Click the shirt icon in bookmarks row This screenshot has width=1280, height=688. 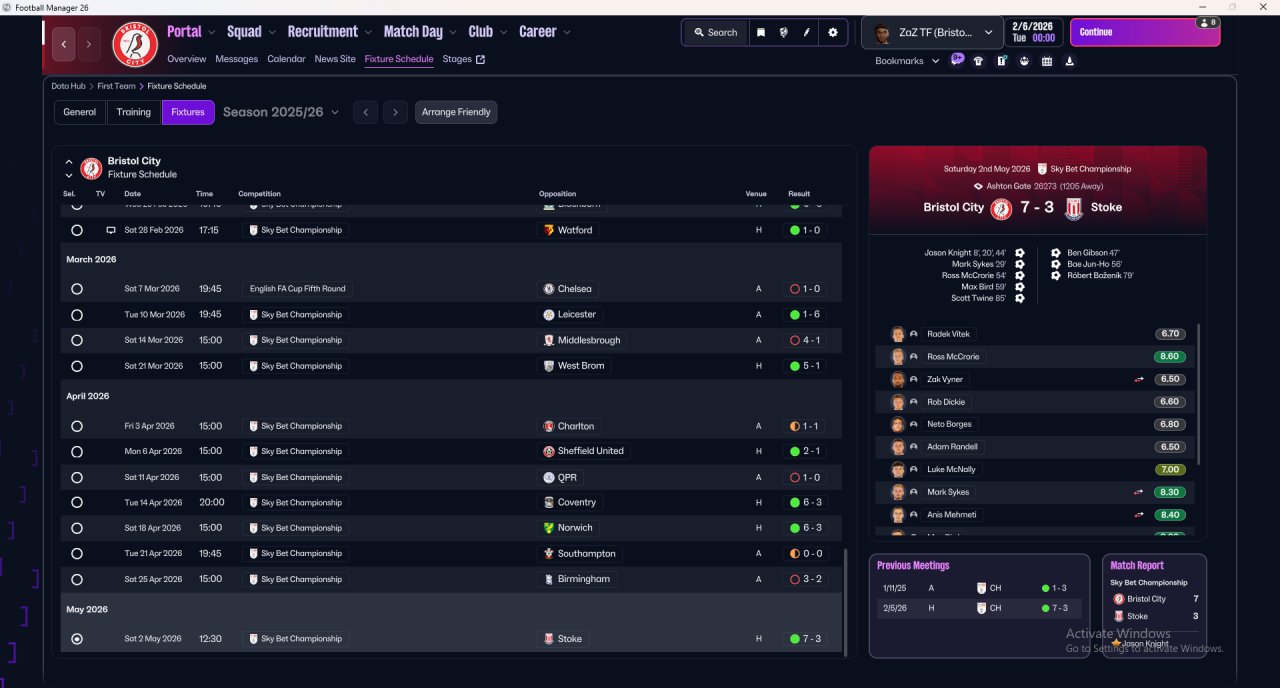(978, 61)
